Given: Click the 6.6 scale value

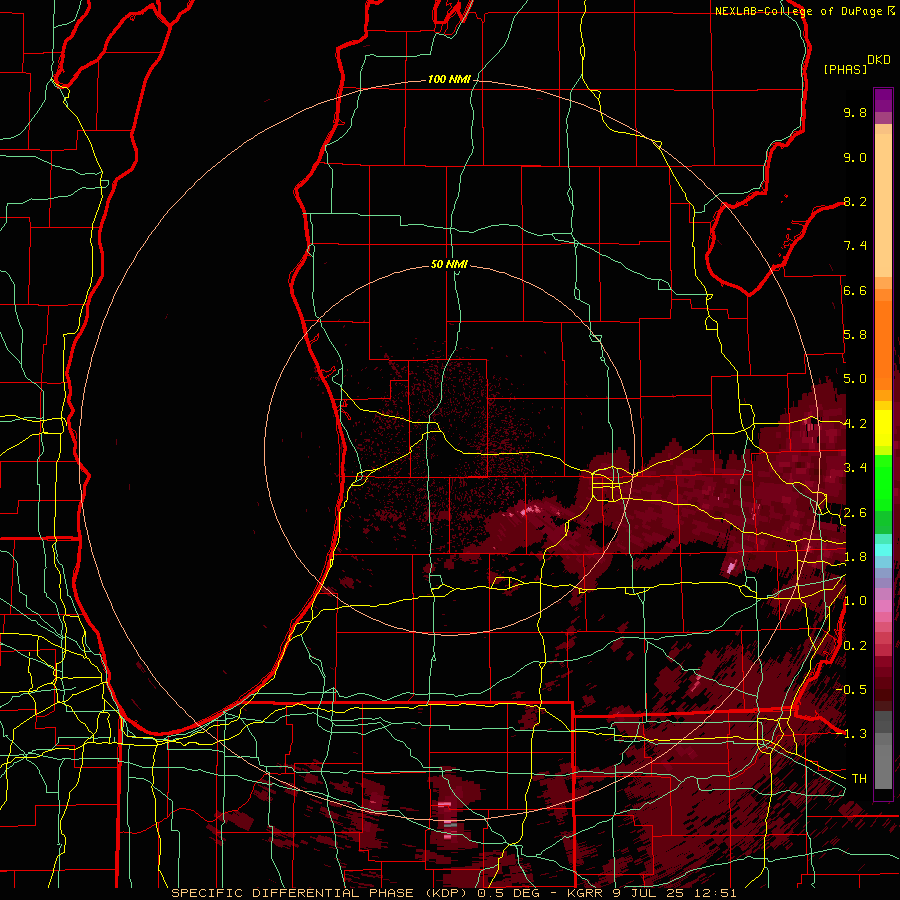Looking at the screenshot, I should click(855, 290).
